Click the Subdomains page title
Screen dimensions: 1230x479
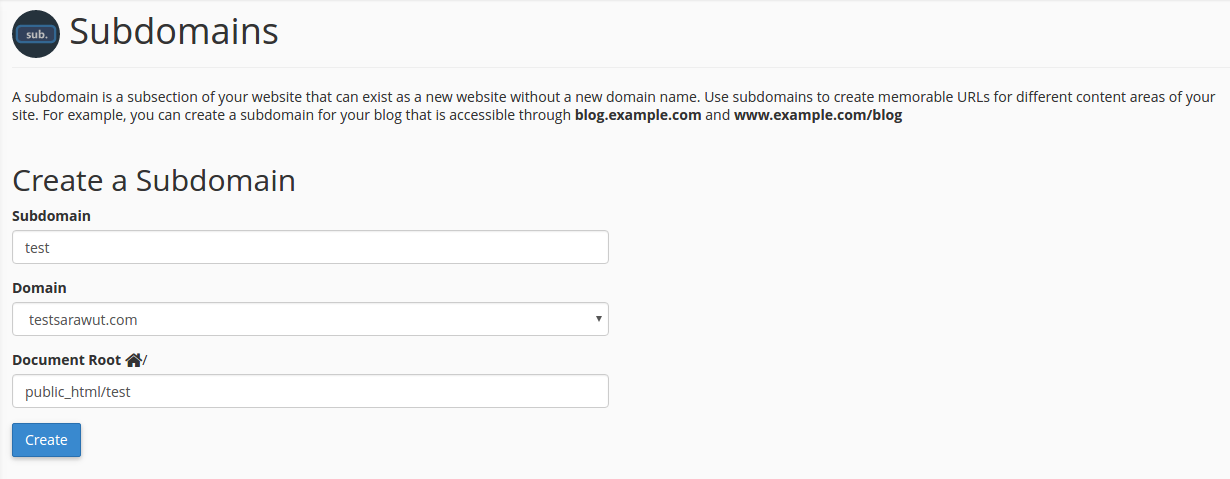pyautogui.click(x=173, y=32)
